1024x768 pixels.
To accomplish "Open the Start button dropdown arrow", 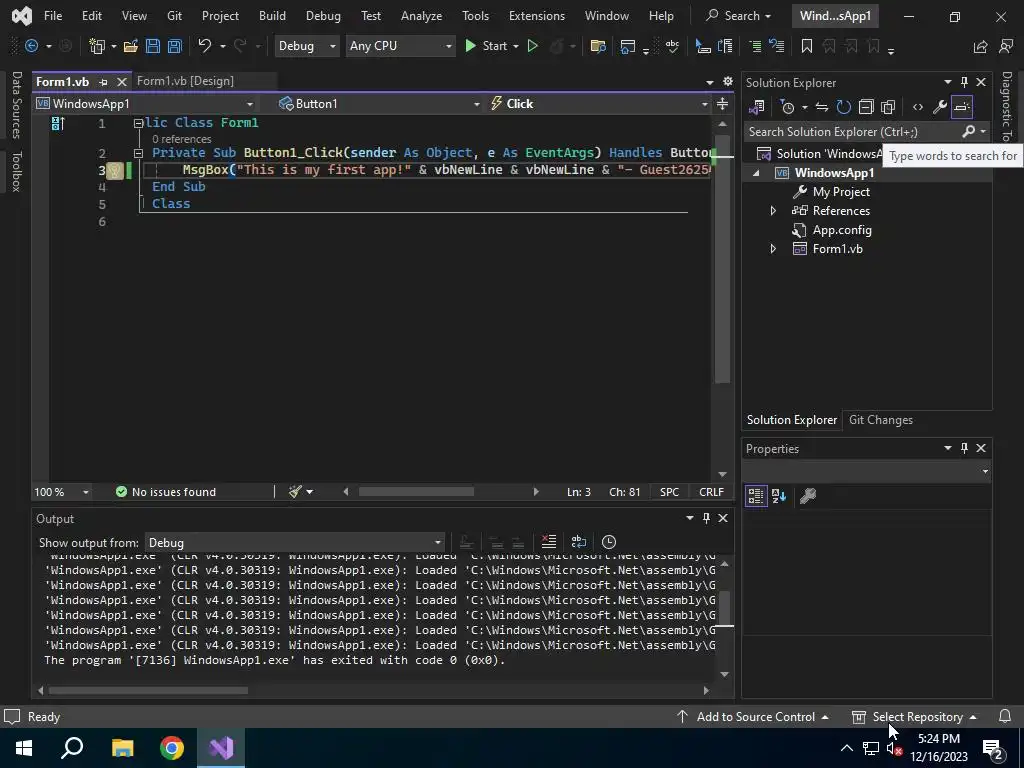I will coord(516,46).
